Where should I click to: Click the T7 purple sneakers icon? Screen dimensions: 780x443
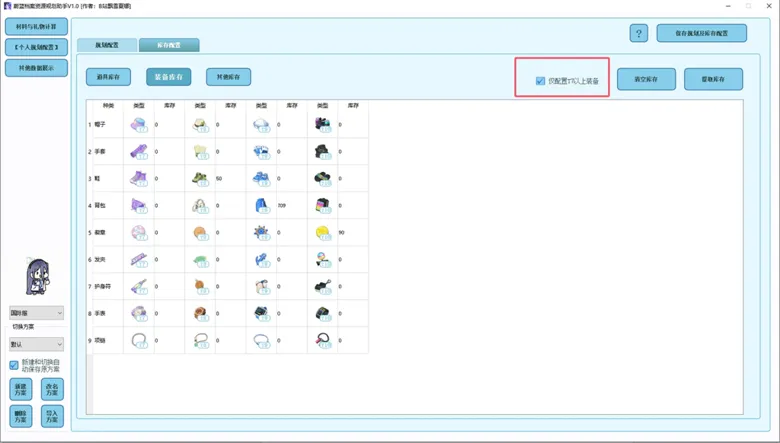coord(139,178)
